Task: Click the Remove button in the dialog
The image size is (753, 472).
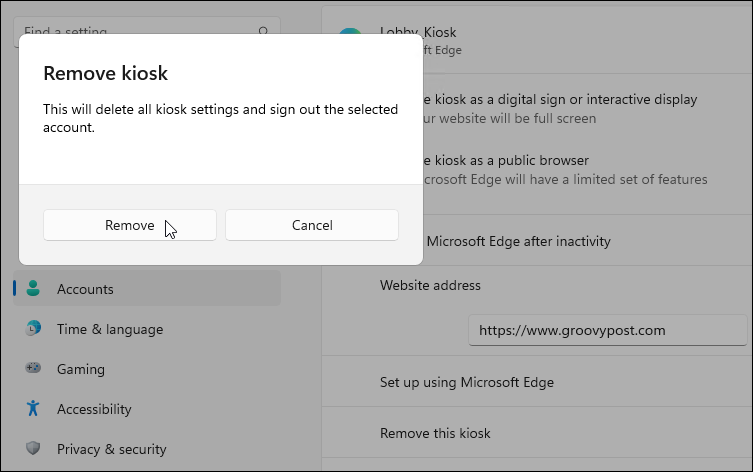Action: pos(129,225)
